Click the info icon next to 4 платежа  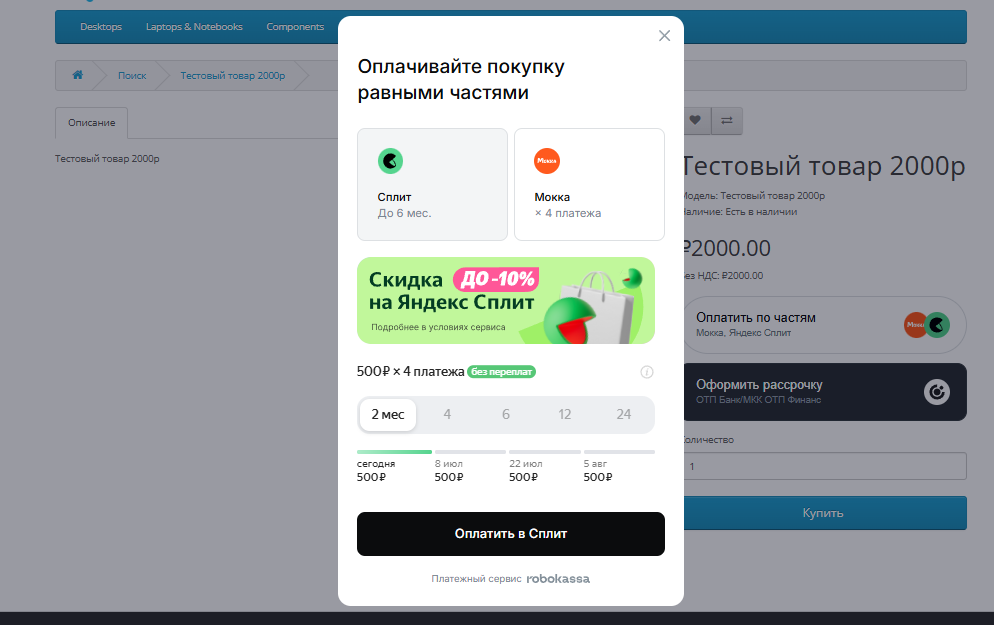tap(647, 372)
